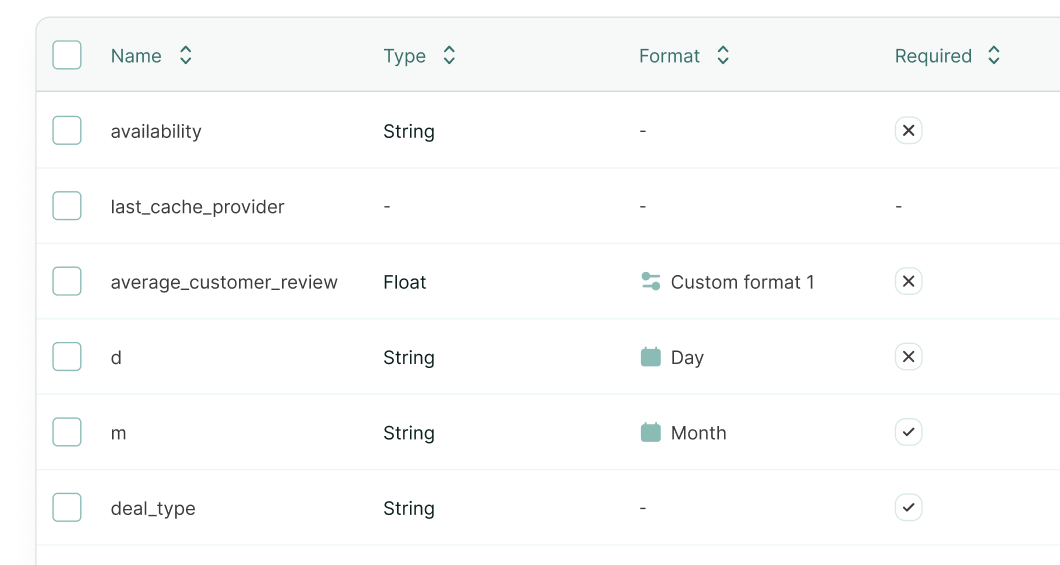Viewport: 1060px width, 565px height.
Task: Click the X required icon for average_customer_review
Action: click(x=908, y=282)
